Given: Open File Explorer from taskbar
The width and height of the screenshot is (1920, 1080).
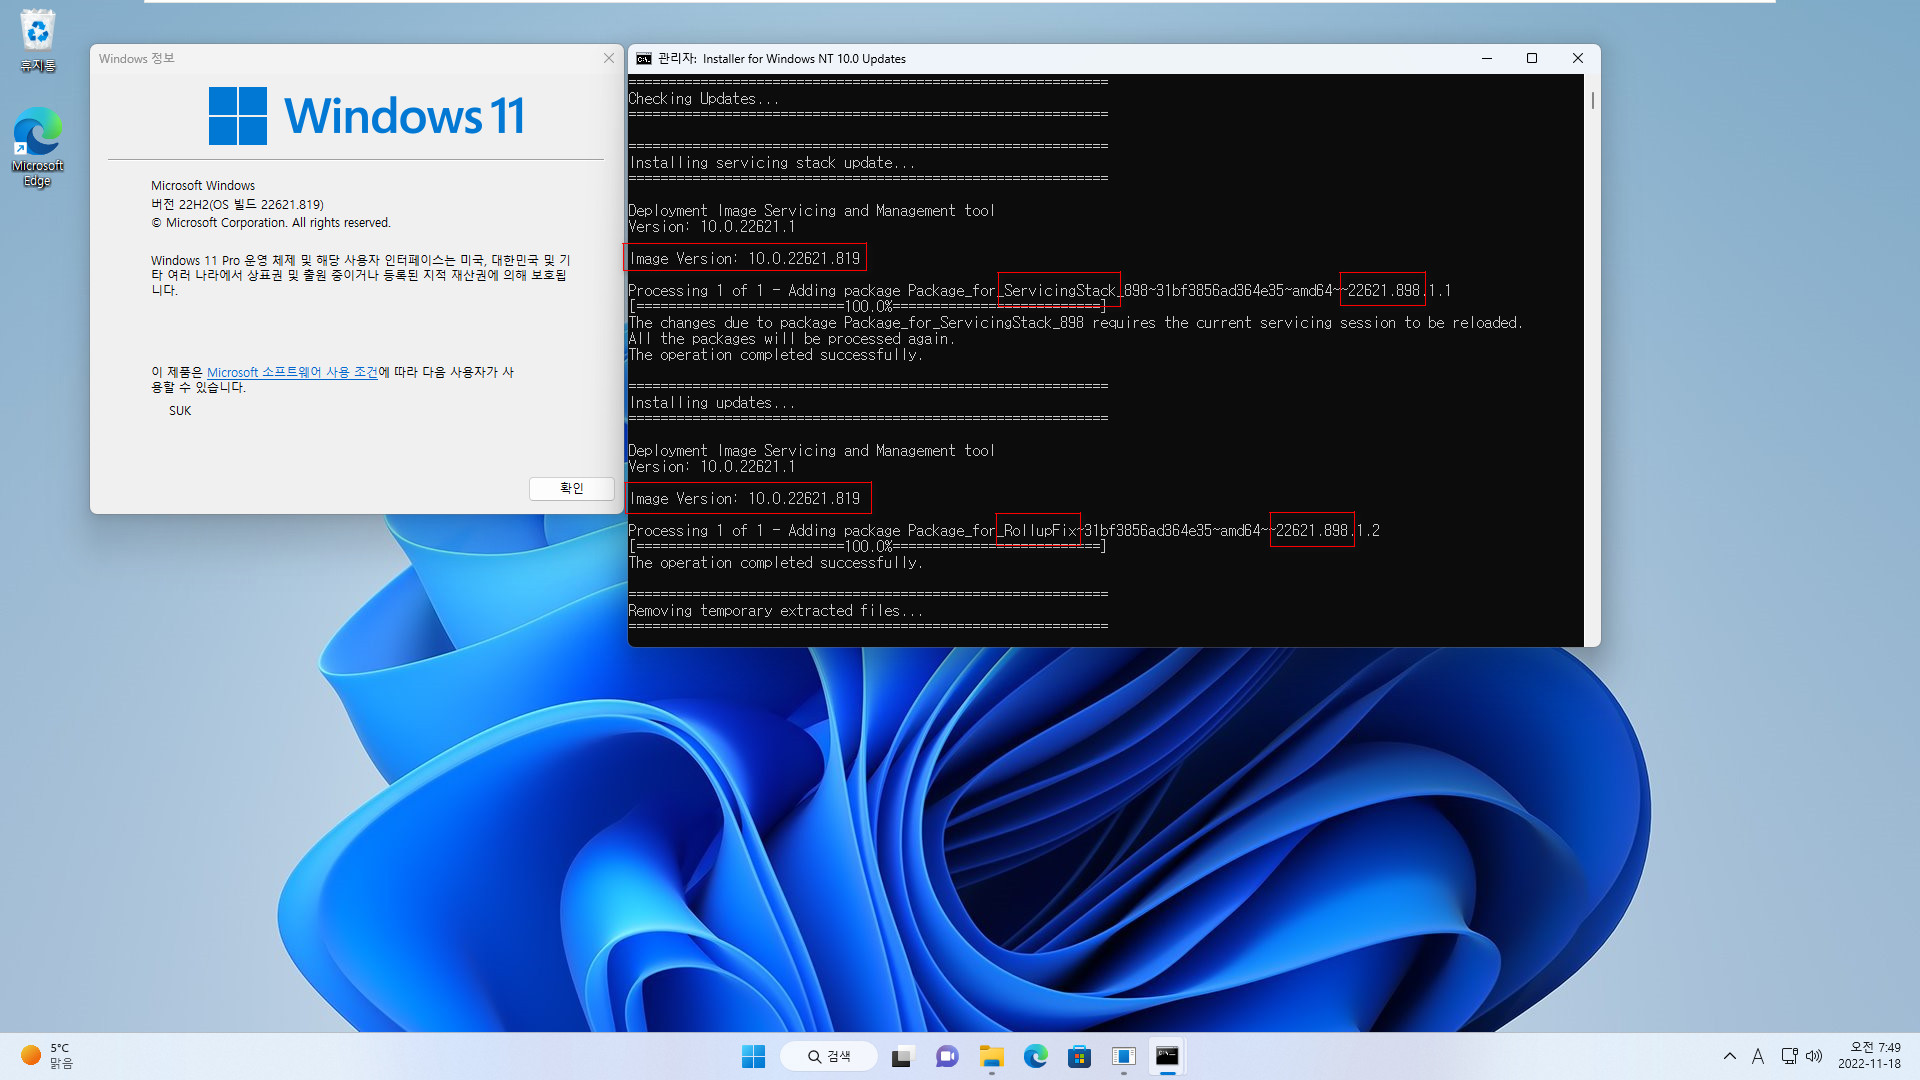Looking at the screenshot, I should [x=990, y=1056].
